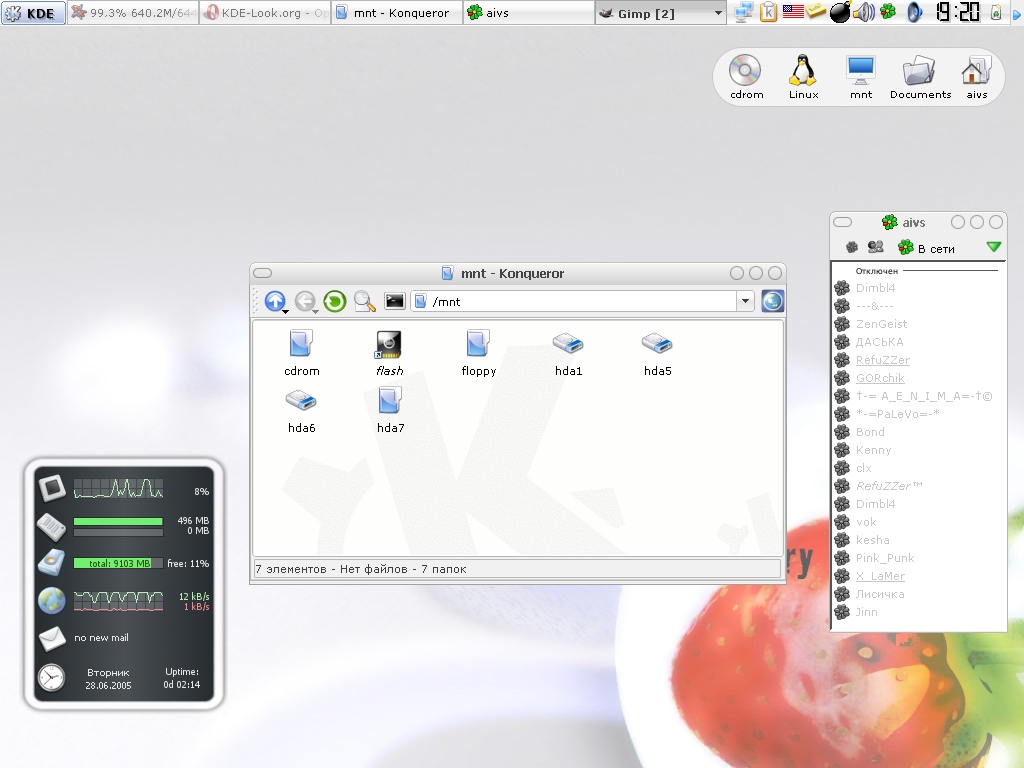Select the floppy folder in Konqueror
Screen dimensions: 1024x768
tap(479, 353)
